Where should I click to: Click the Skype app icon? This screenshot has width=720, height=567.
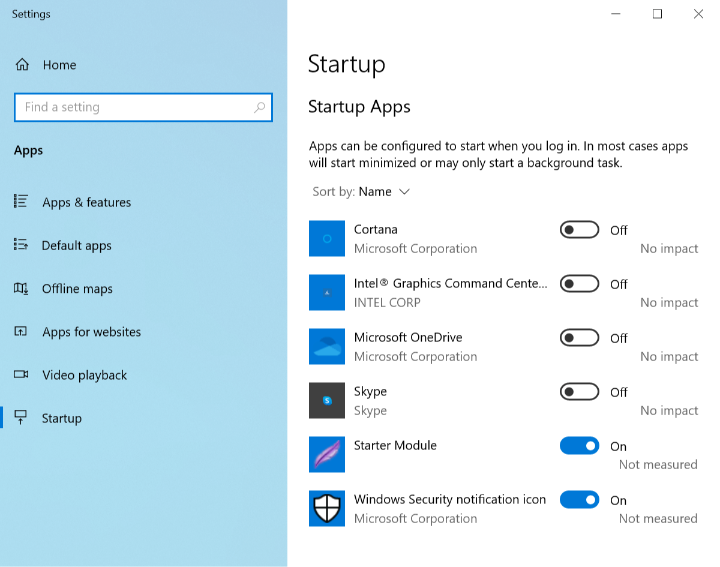(x=326, y=400)
